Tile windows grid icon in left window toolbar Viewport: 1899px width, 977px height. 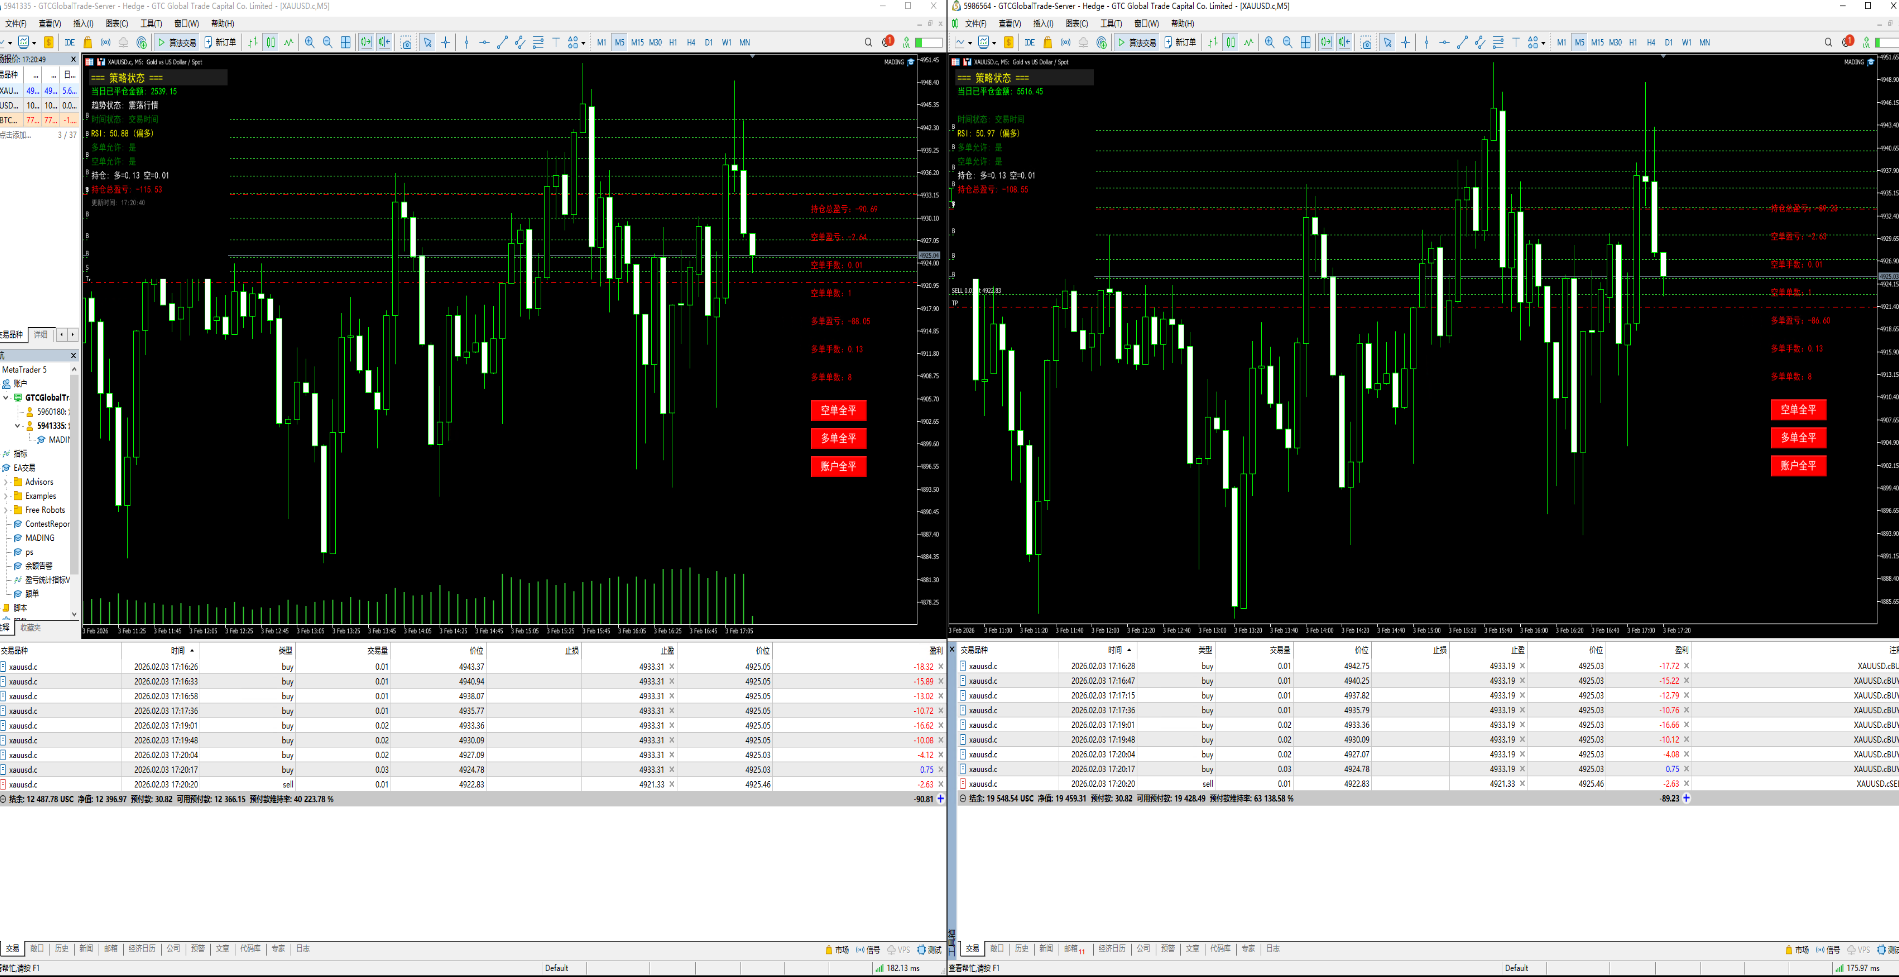pyautogui.click(x=345, y=42)
